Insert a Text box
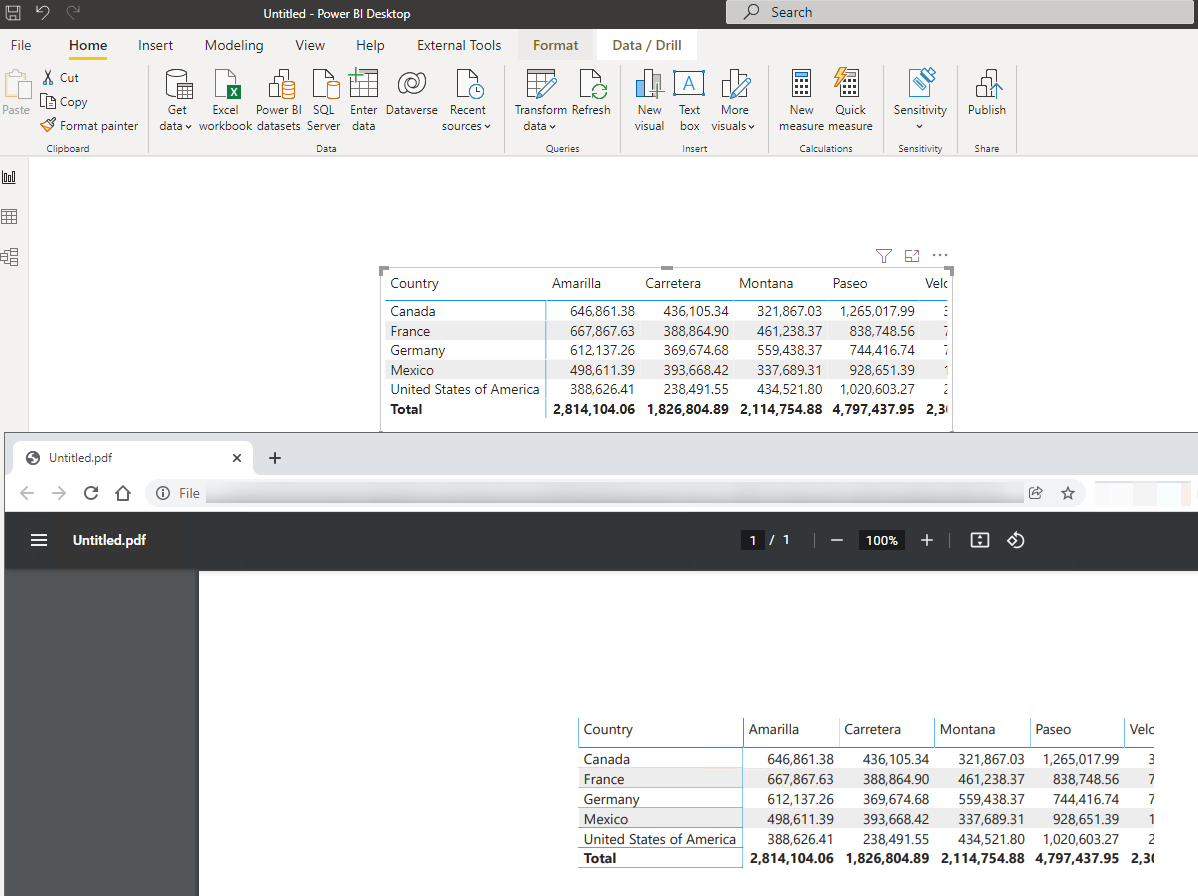 (x=689, y=100)
